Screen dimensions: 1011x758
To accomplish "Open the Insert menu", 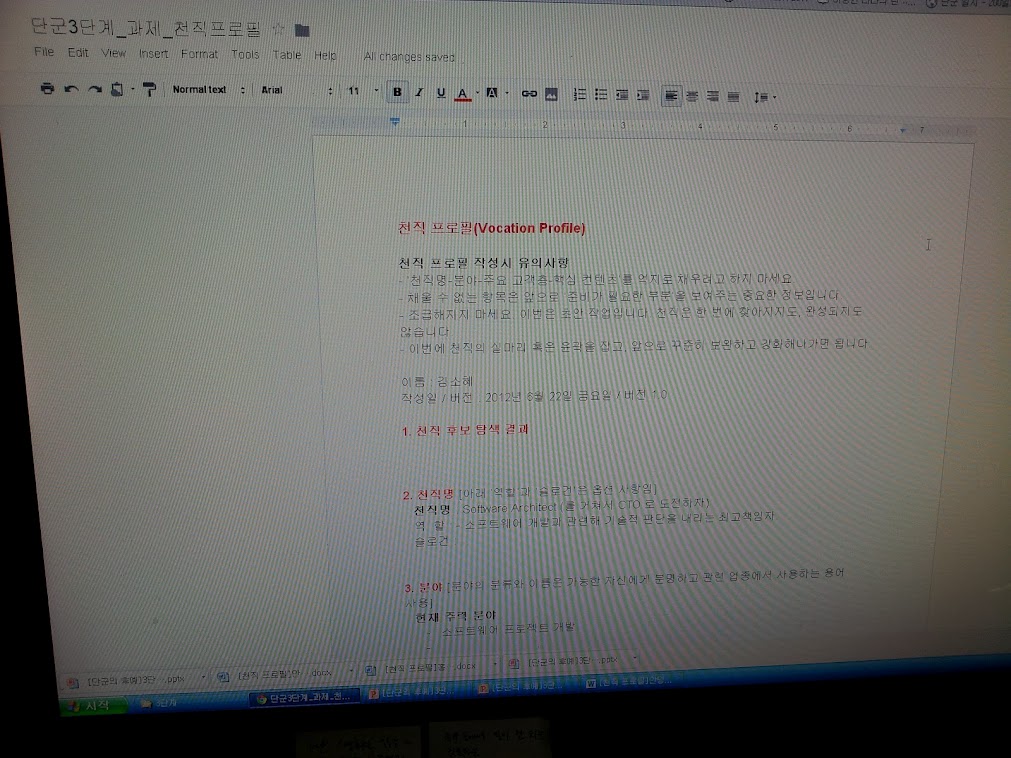I will tap(153, 54).
